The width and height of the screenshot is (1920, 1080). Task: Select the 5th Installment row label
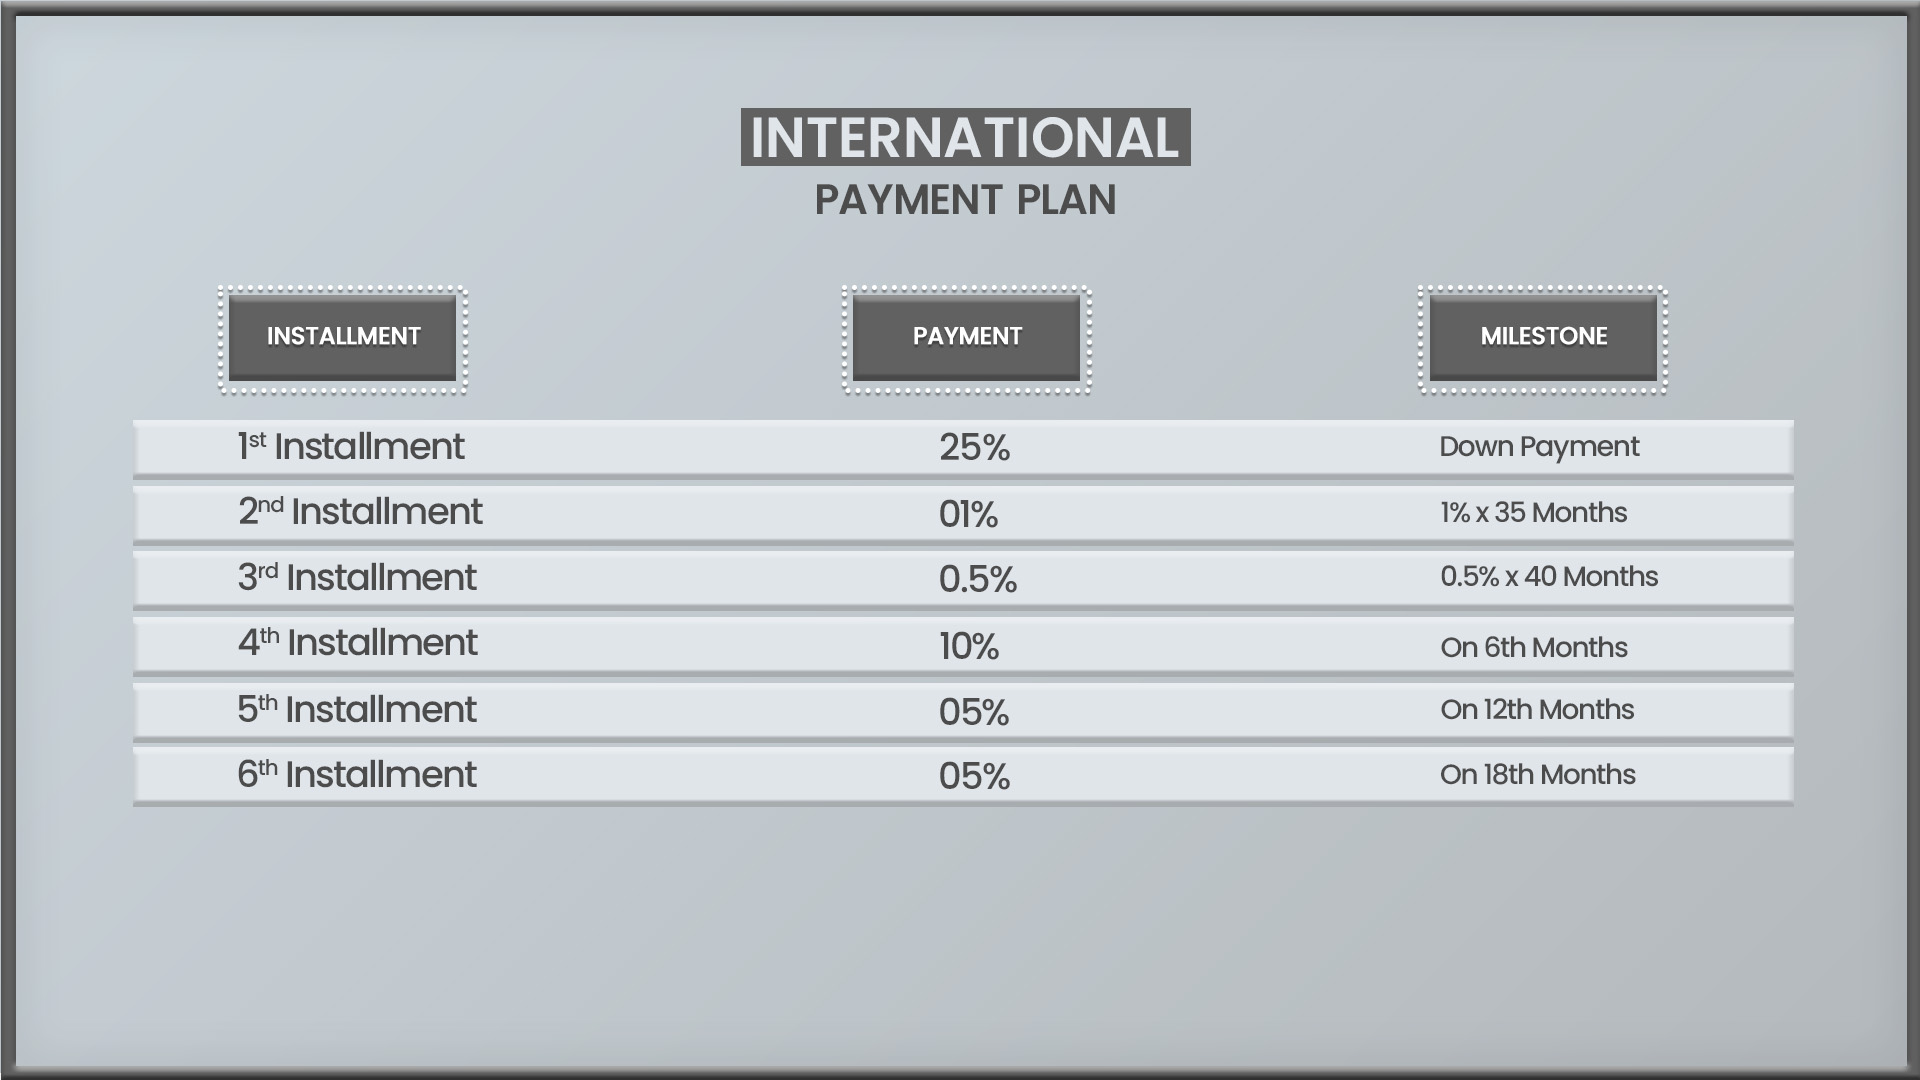[357, 709]
